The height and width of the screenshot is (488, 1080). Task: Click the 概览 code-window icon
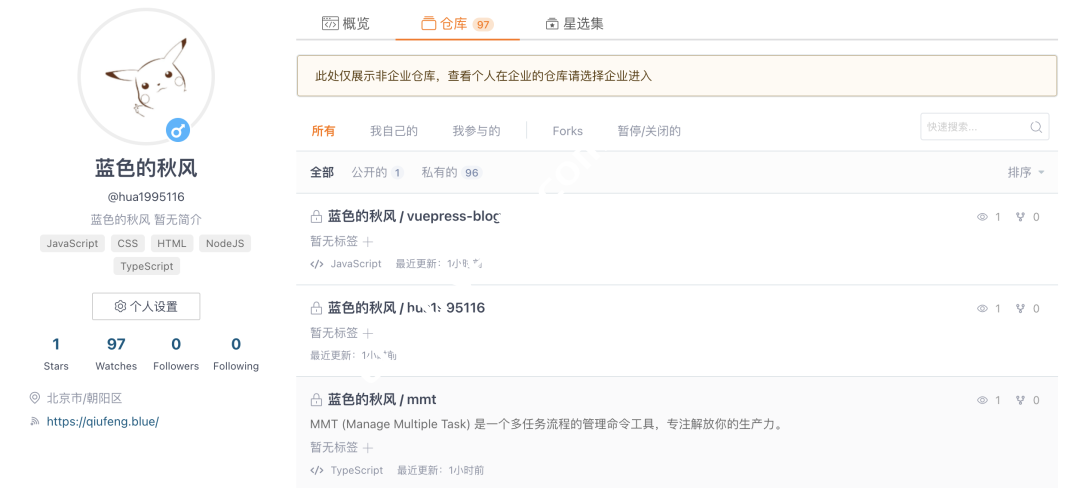[x=330, y=23]
